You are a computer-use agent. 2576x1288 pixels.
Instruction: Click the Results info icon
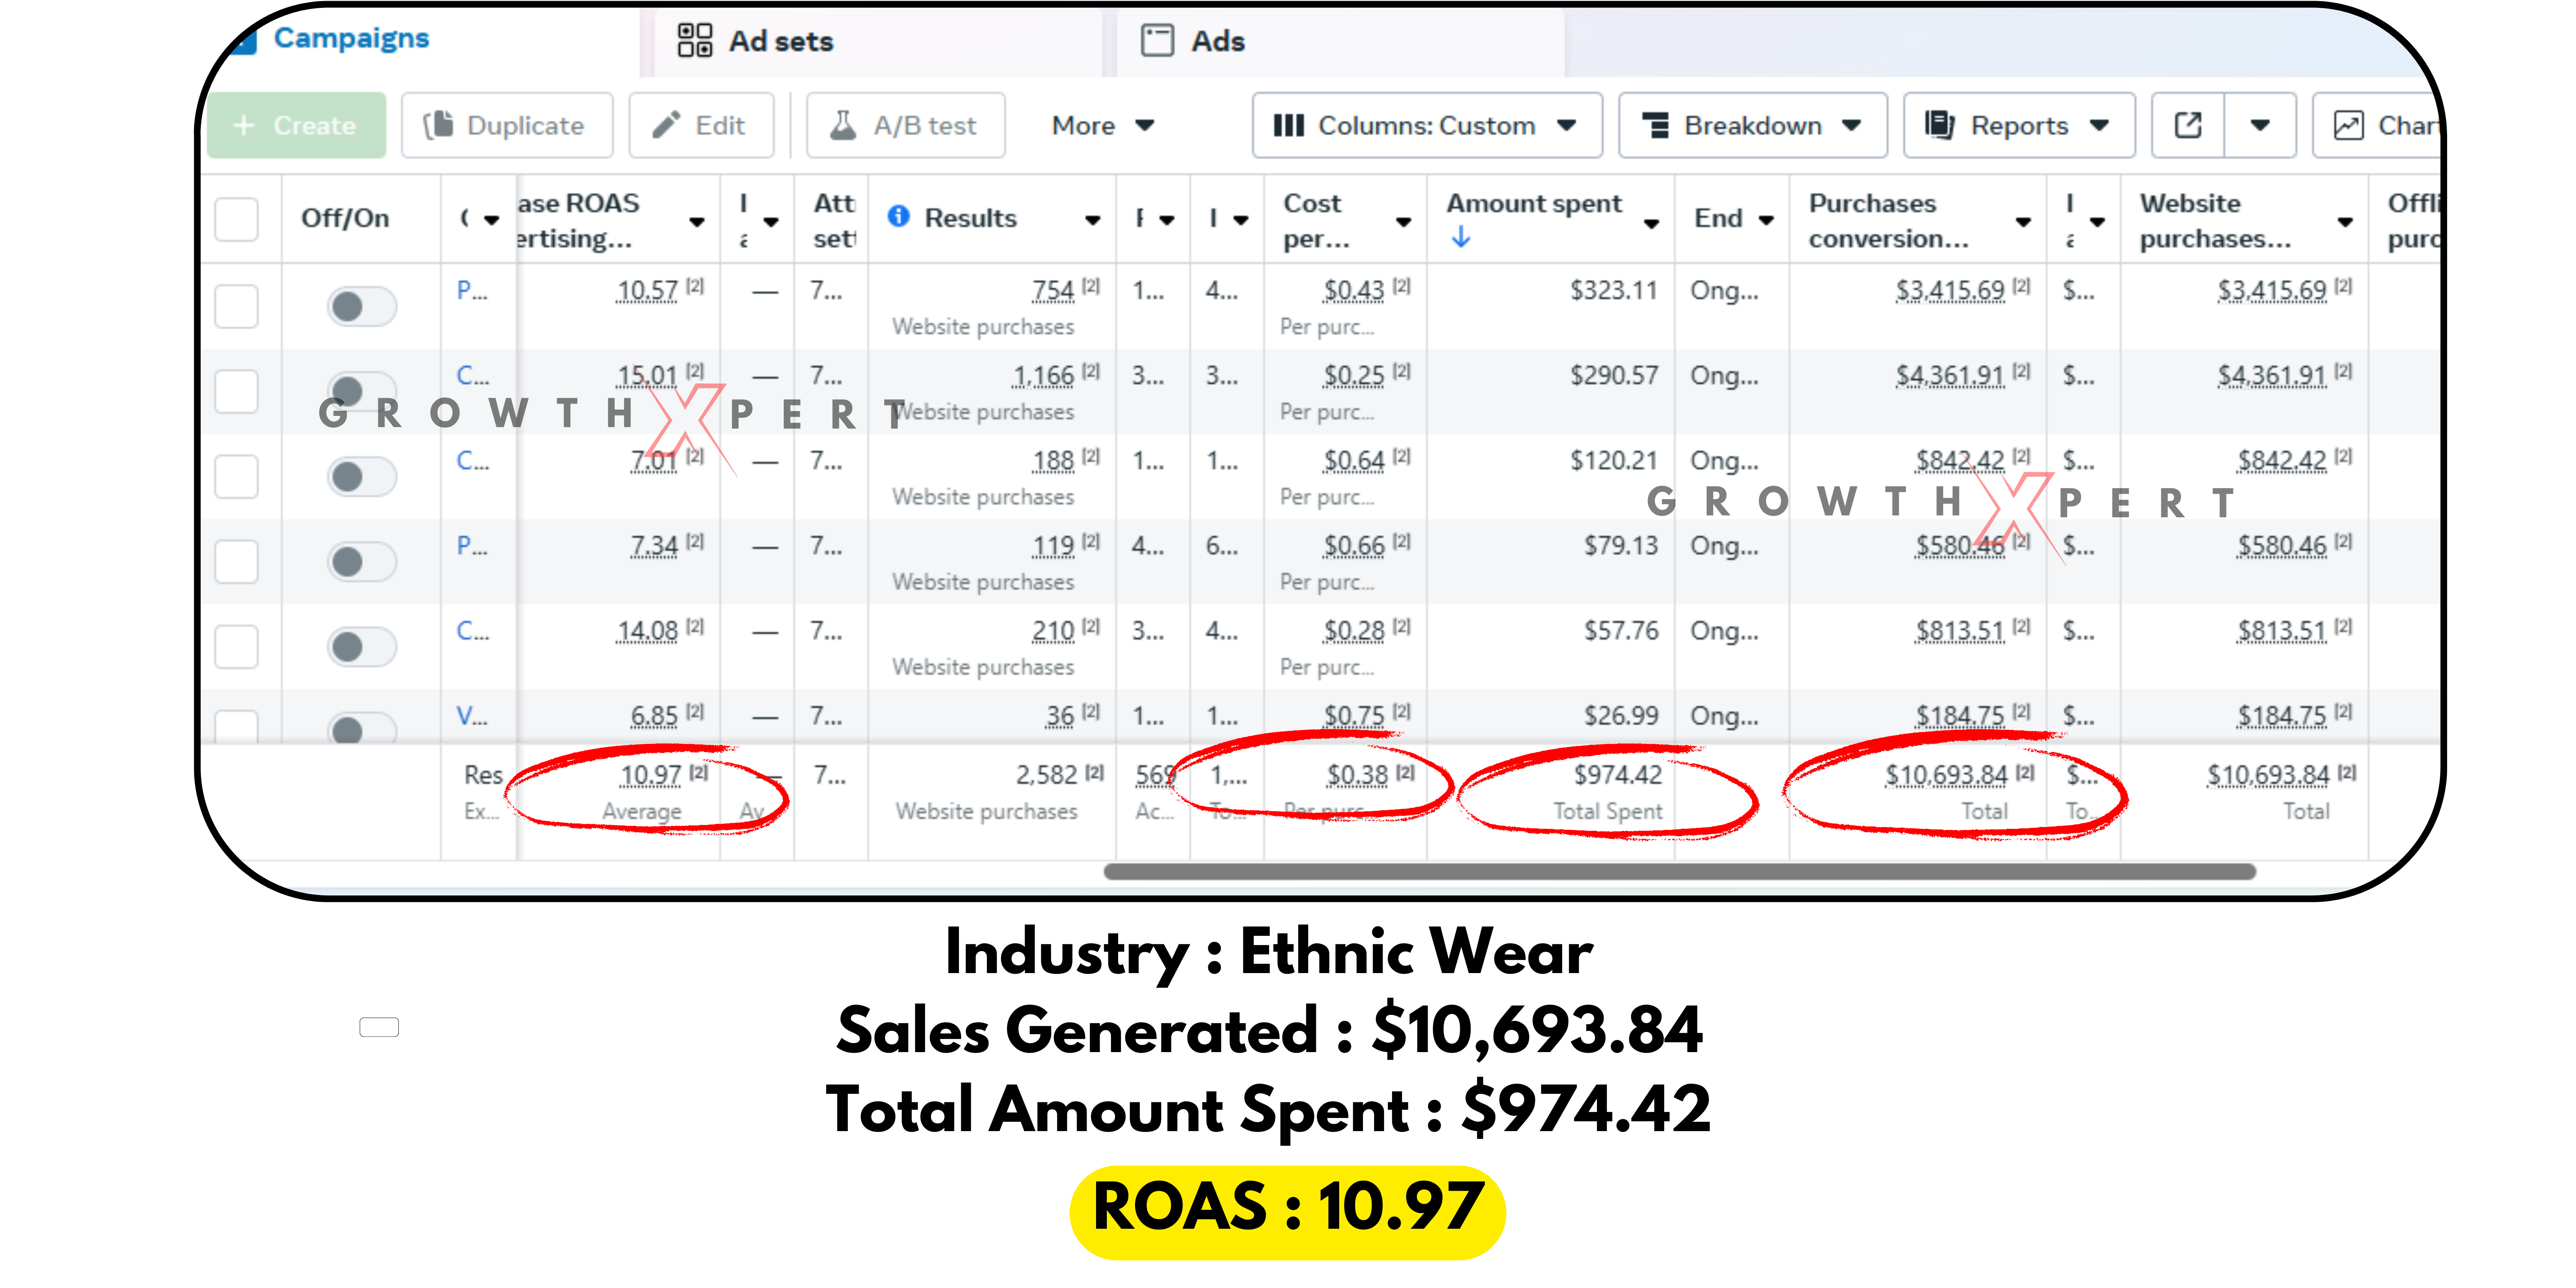pyautogui.click(x=899, y=216)
